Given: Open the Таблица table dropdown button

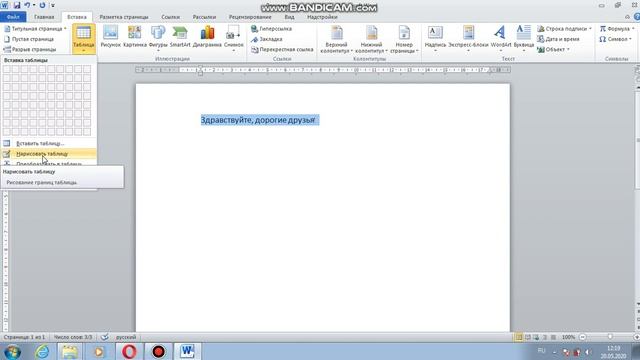Looking at the screenshot, I should pos(84,39).
